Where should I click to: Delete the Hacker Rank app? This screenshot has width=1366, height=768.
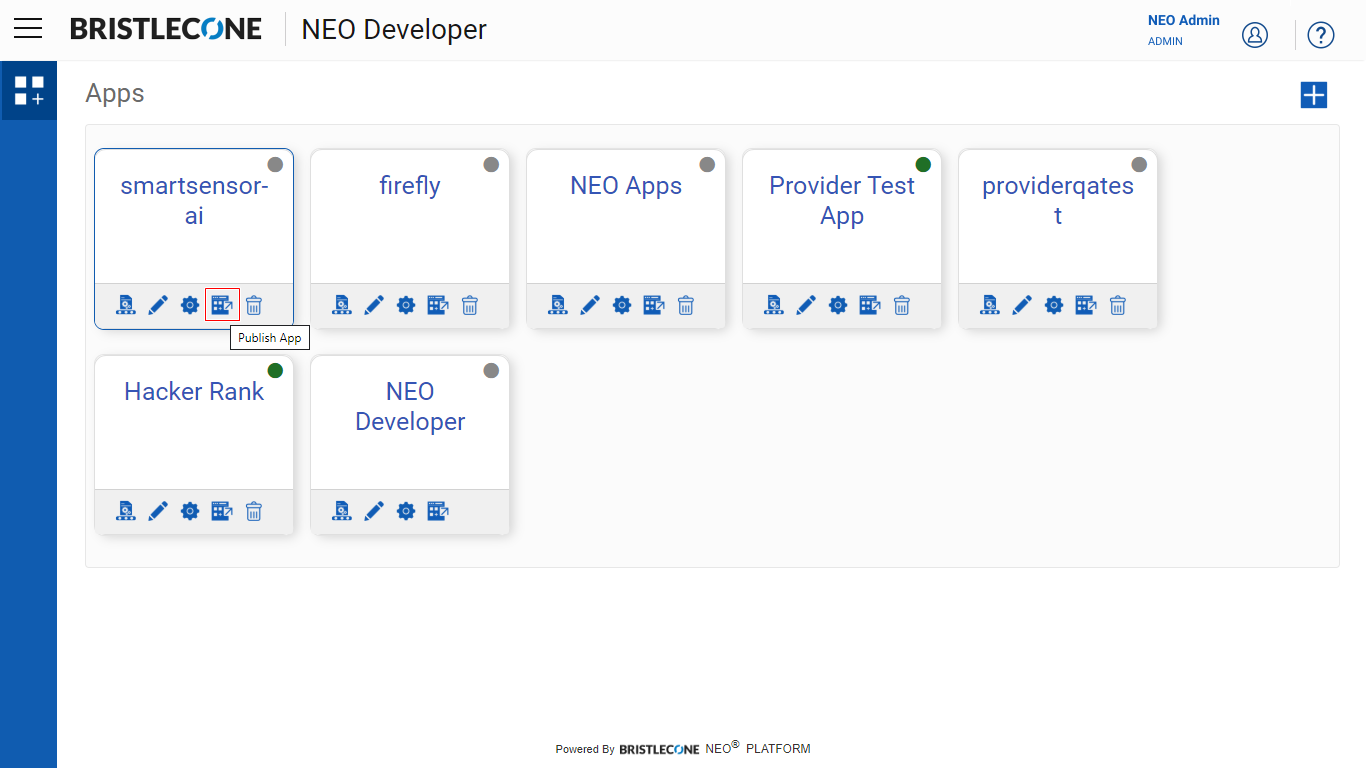[254, 511]
